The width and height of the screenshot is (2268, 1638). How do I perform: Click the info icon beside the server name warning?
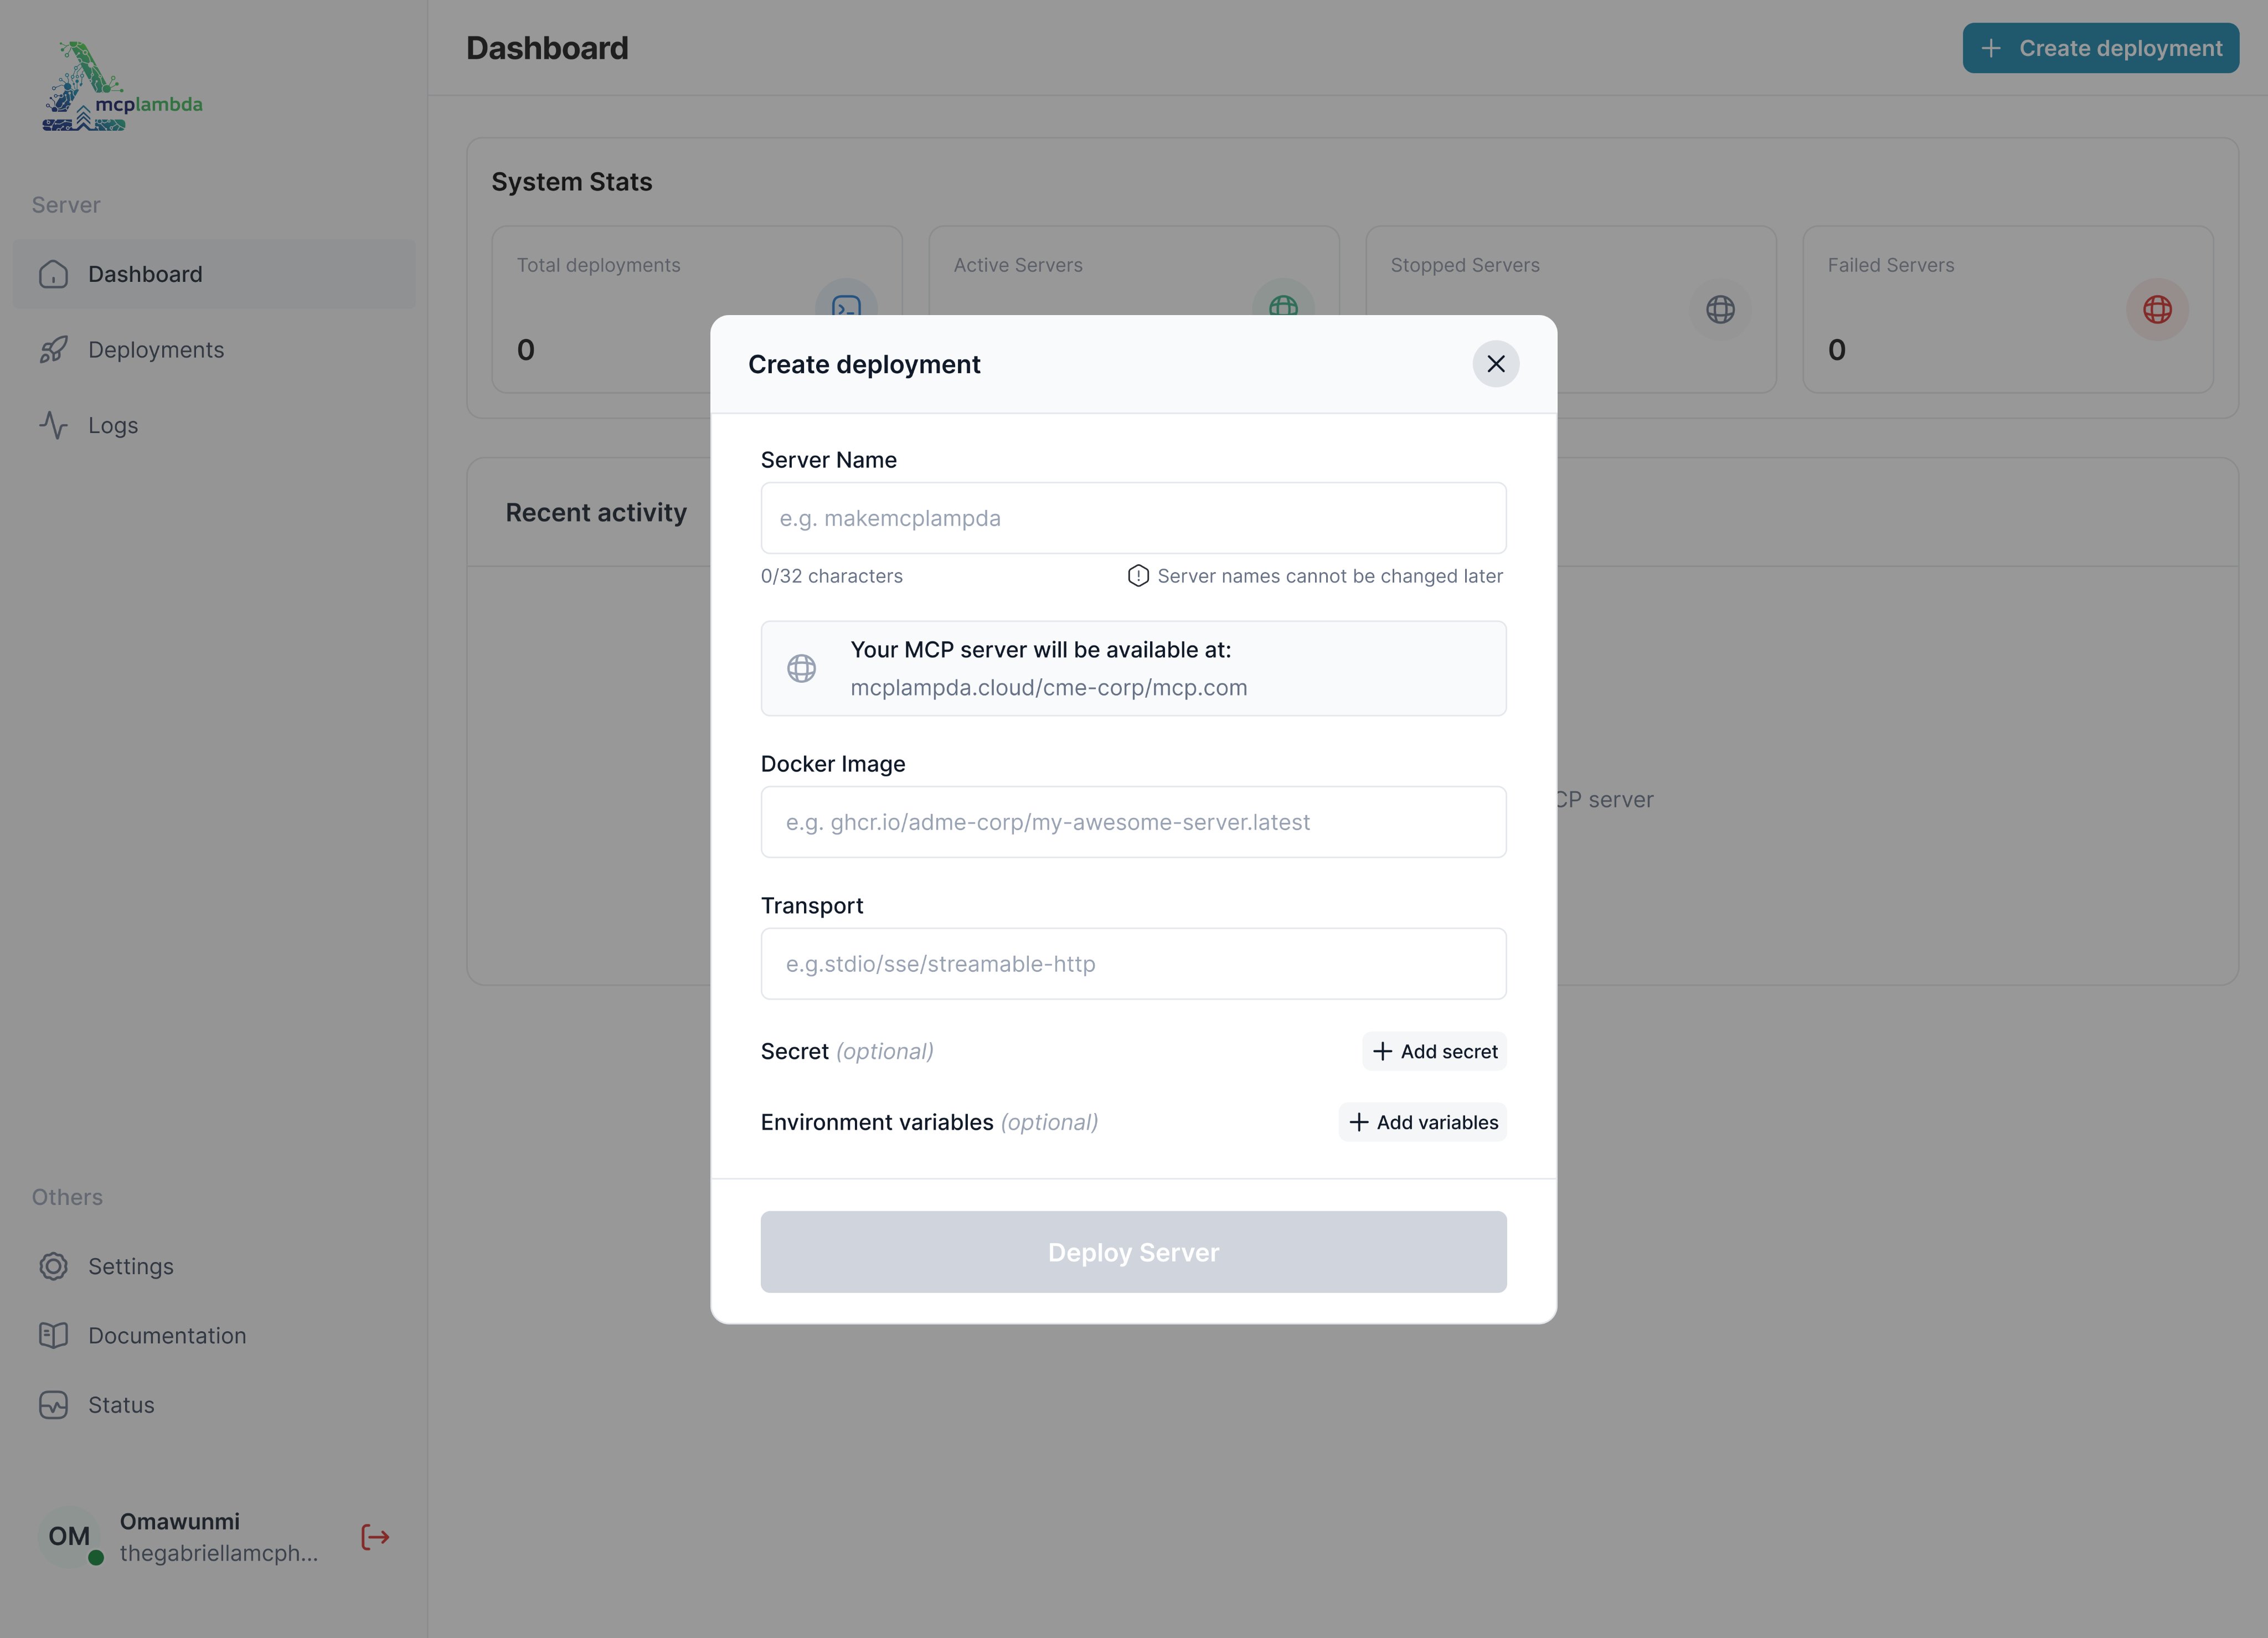[1138, 576]
